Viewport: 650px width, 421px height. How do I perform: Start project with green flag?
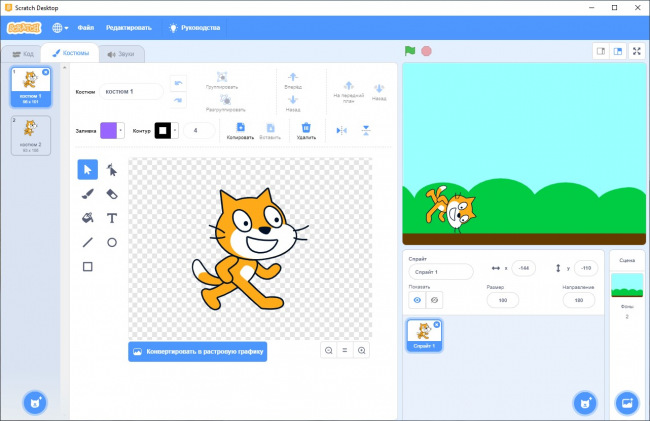[410, 51]
